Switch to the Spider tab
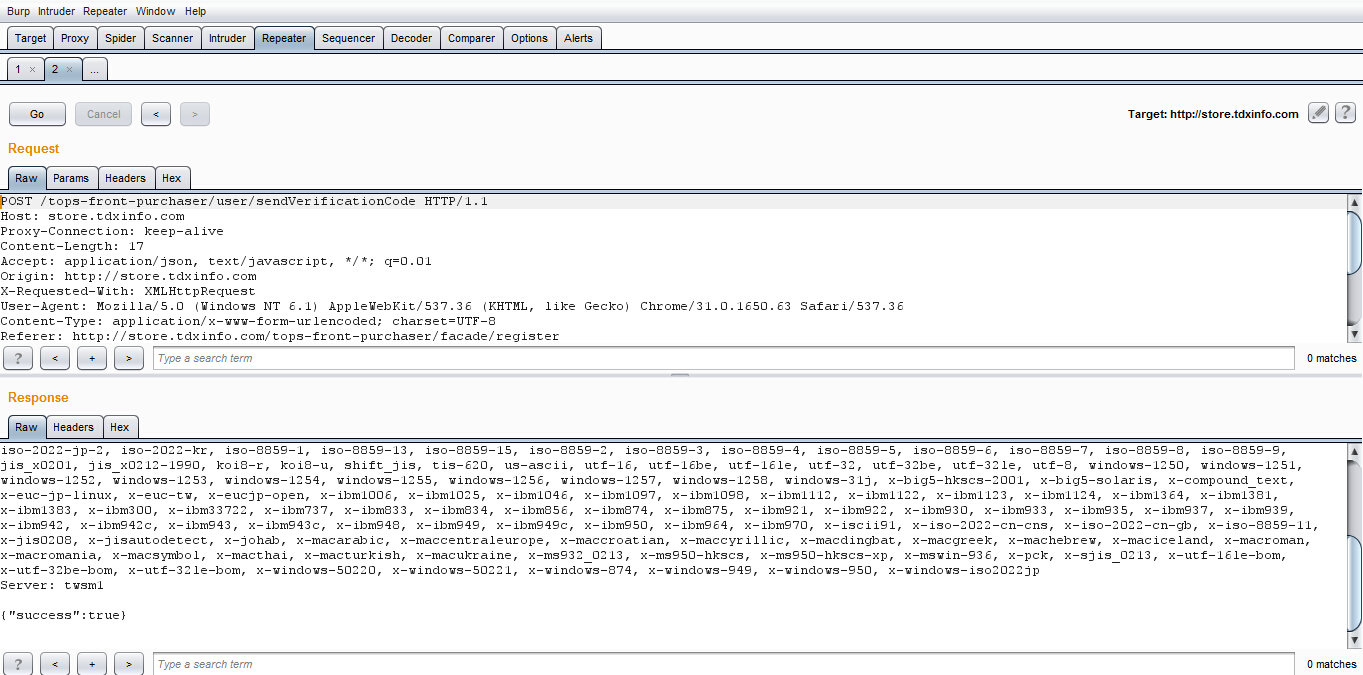This screenshot has width=1363, height=675. click(121, 38)
